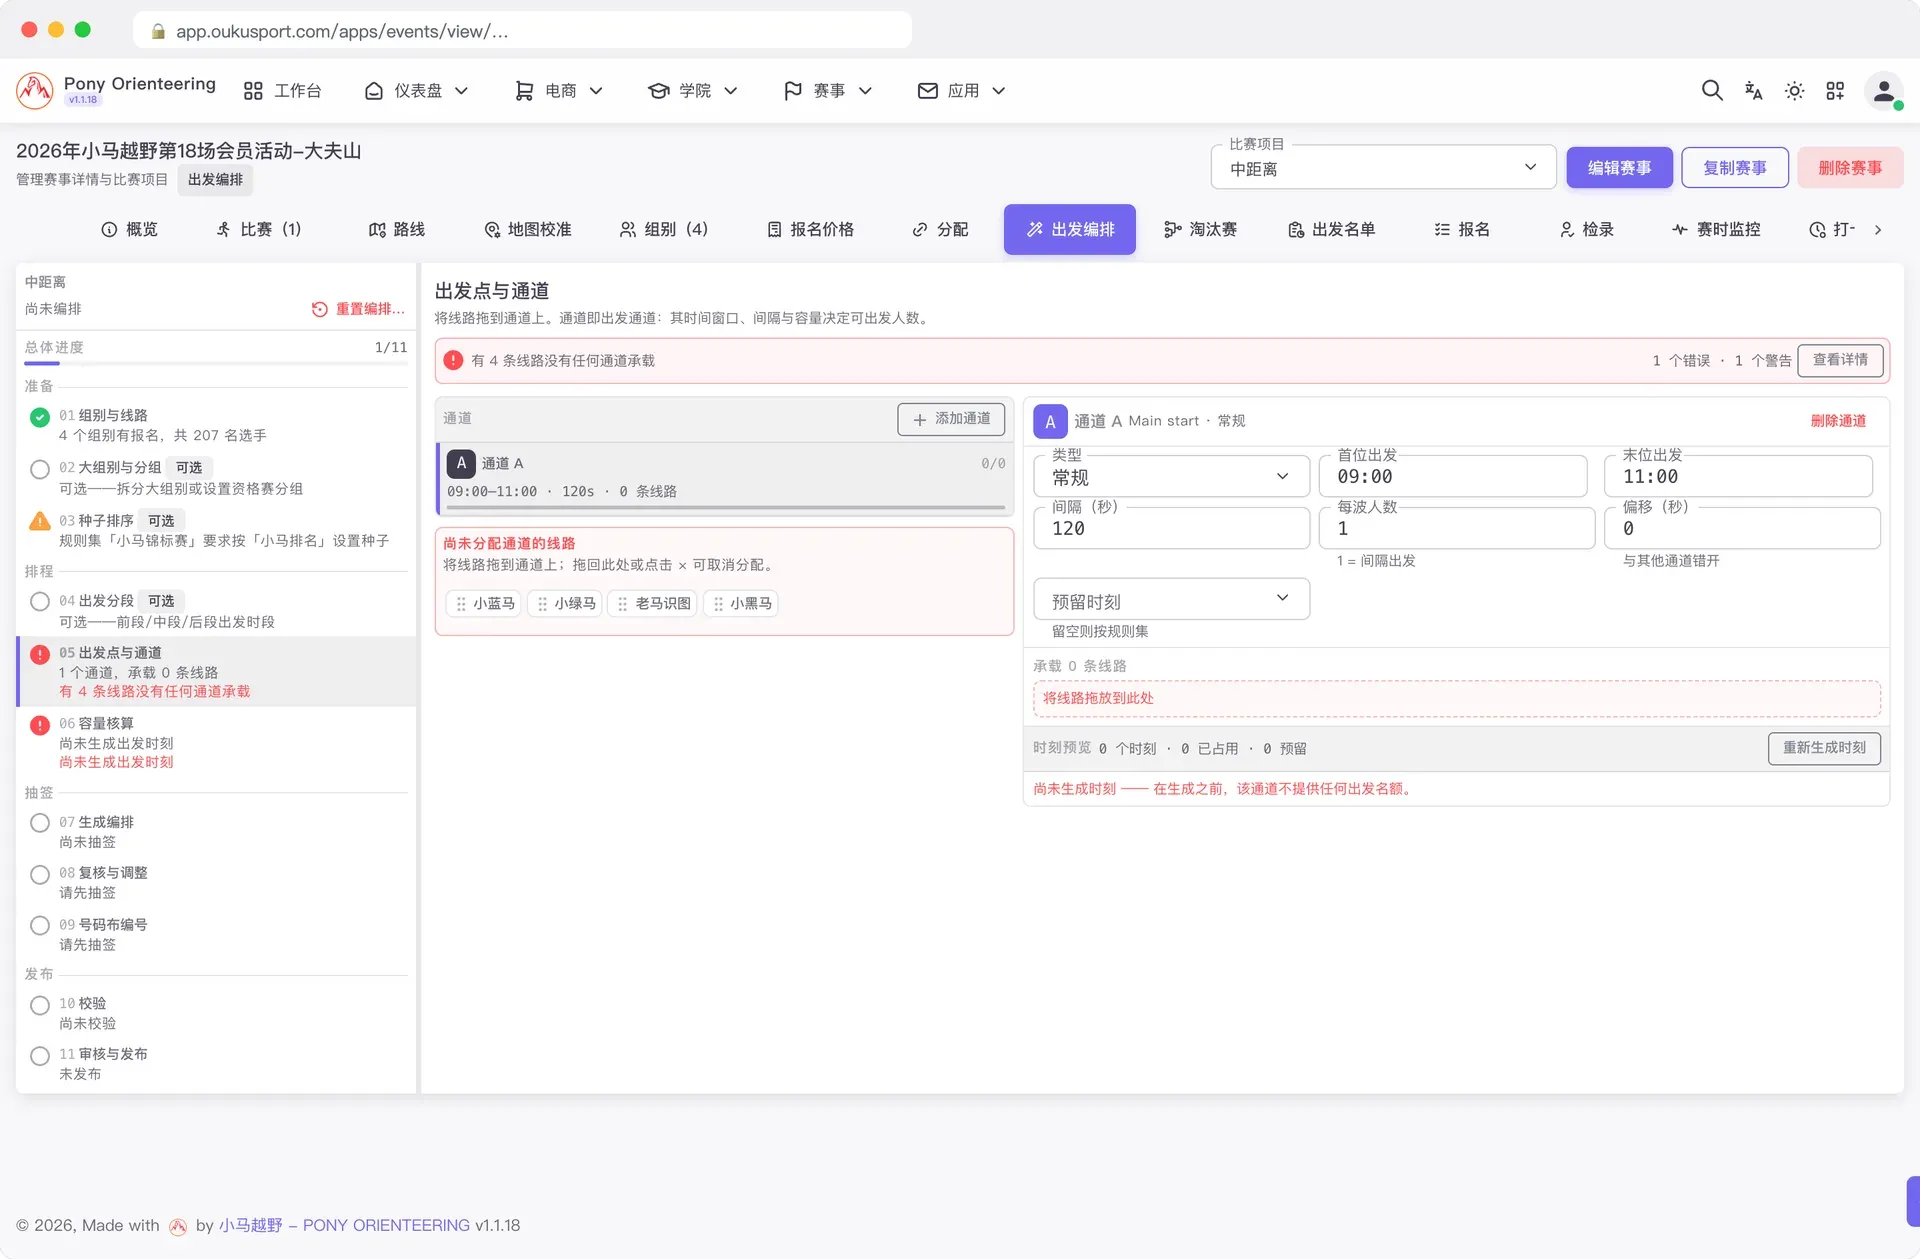
Task: Click the 删除通道 link
Action: click(1838, 421)
